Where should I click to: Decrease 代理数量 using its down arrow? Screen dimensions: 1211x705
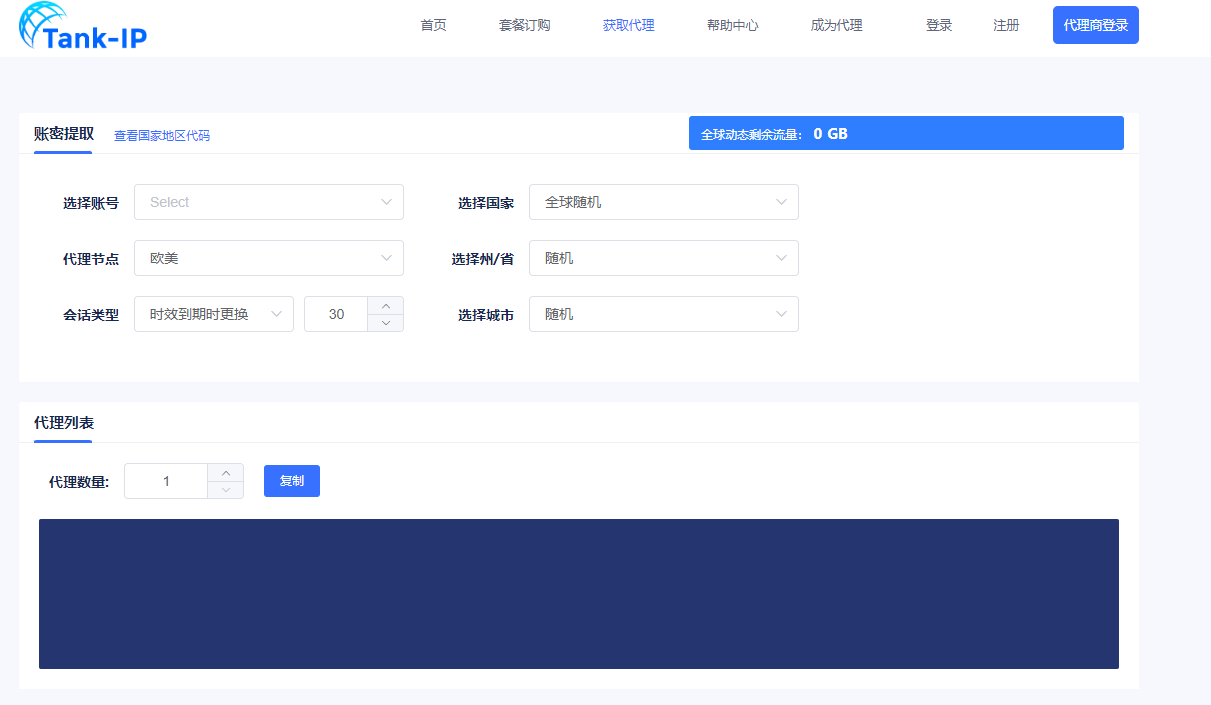225,489
